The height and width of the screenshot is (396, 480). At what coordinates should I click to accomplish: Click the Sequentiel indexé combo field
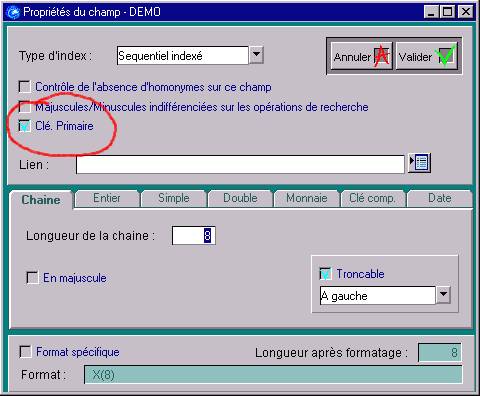[x=183, y=55]
